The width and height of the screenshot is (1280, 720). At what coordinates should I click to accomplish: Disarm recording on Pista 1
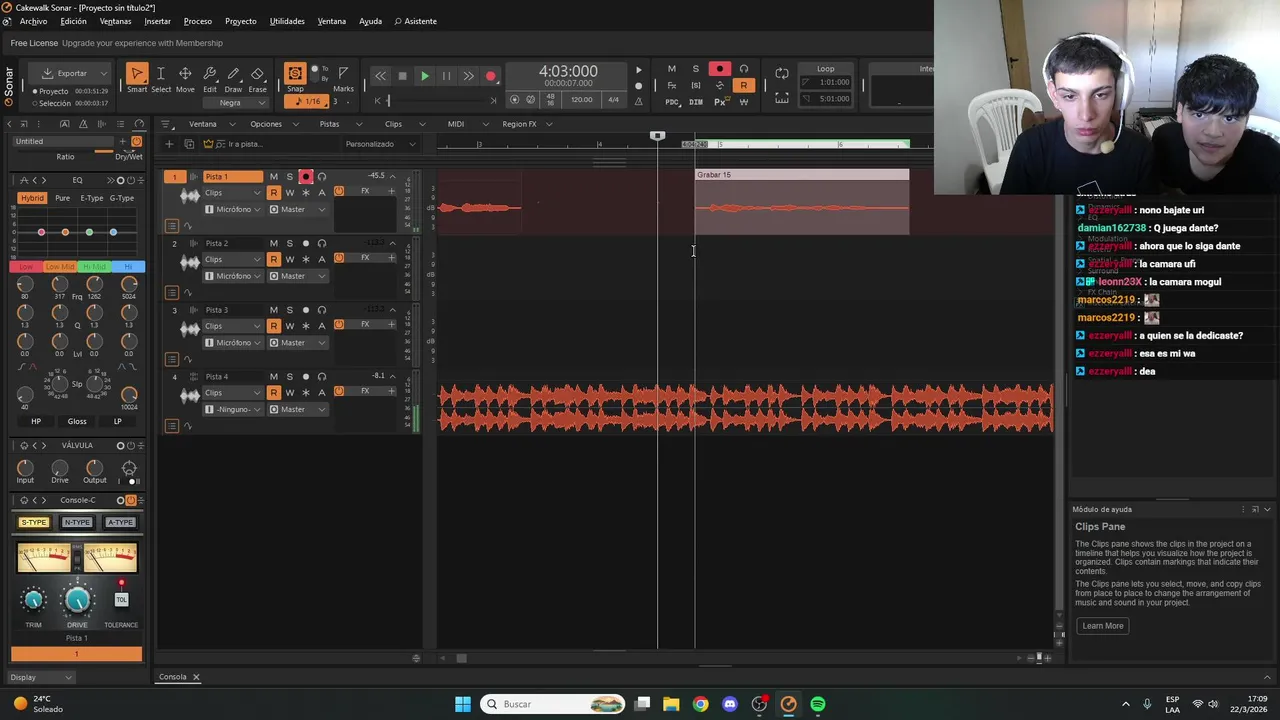tap(306, 177)
